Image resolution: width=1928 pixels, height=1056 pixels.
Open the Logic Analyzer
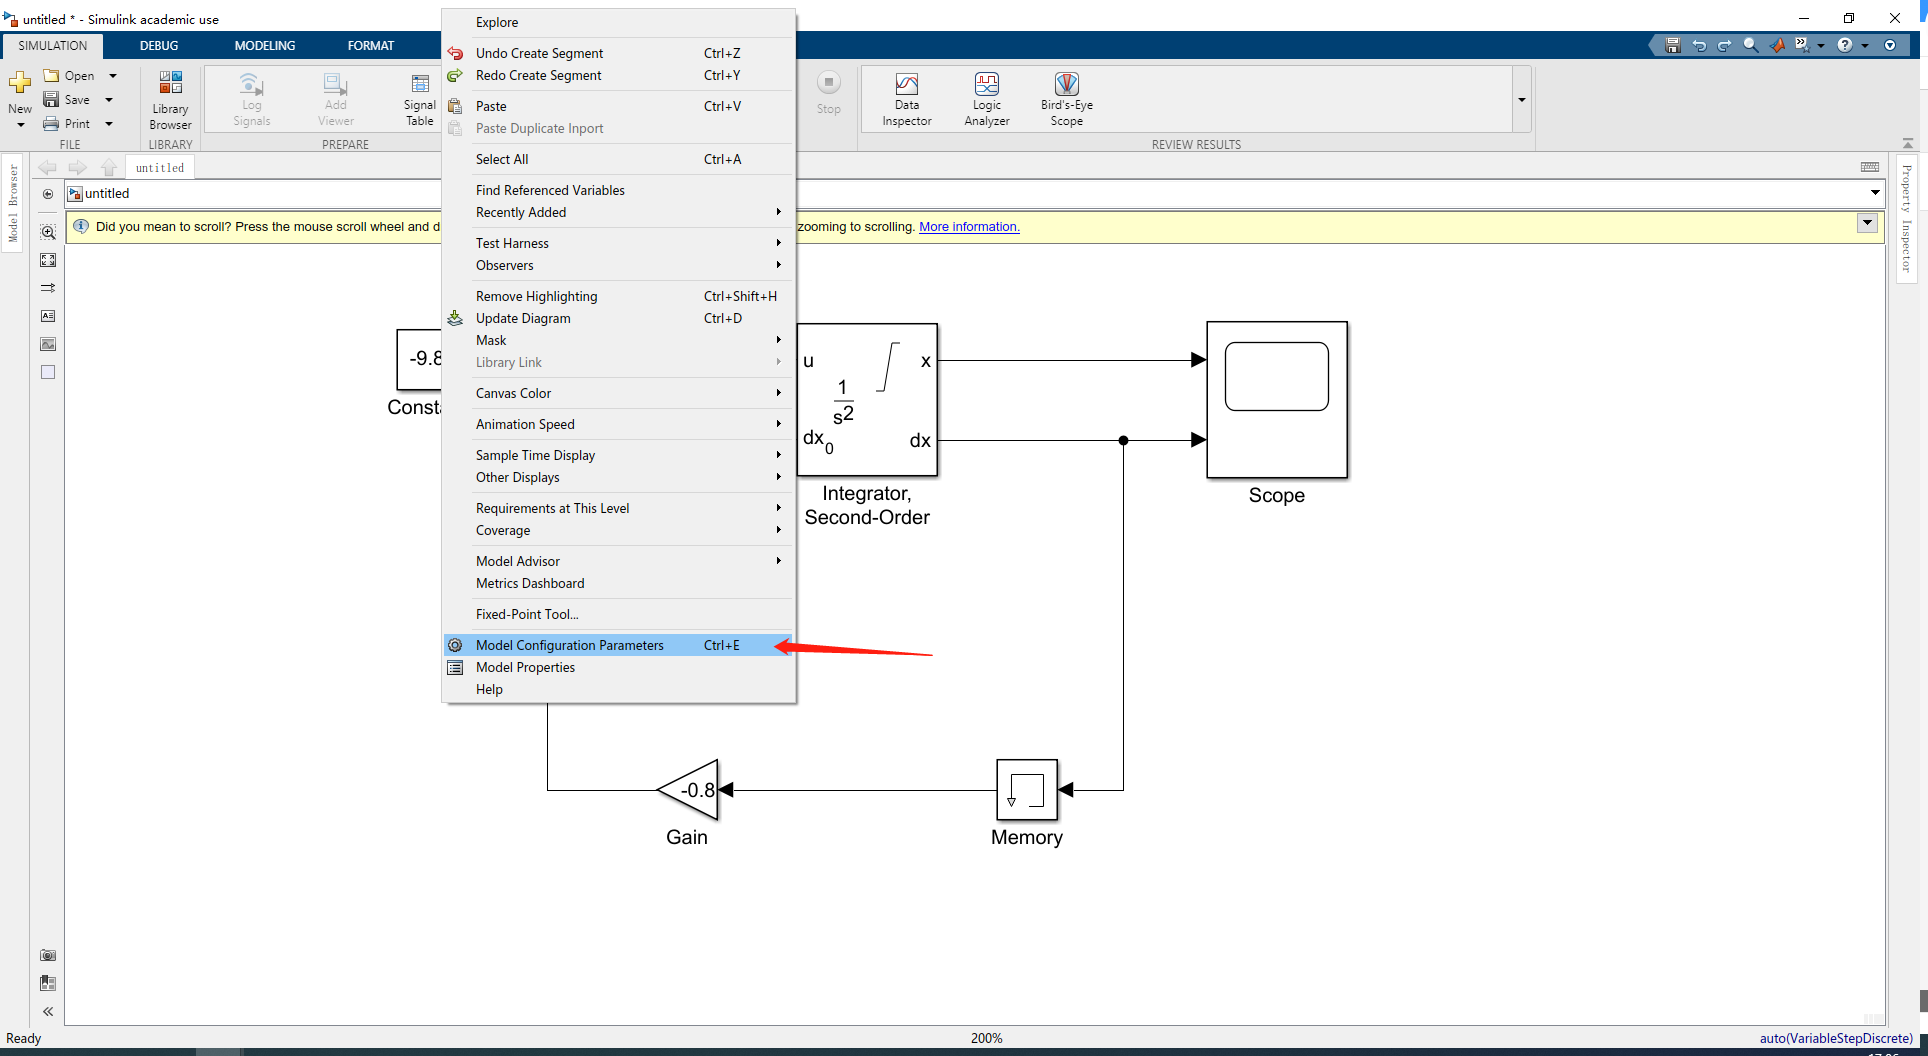986,98
